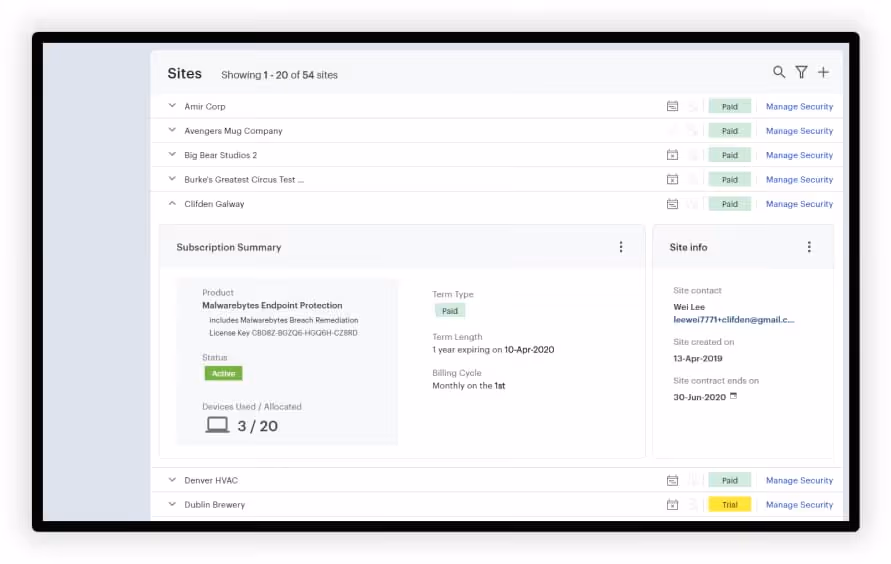Open Manage Security for Dublin Brewery
891x564 pixels.
(799, 505)
